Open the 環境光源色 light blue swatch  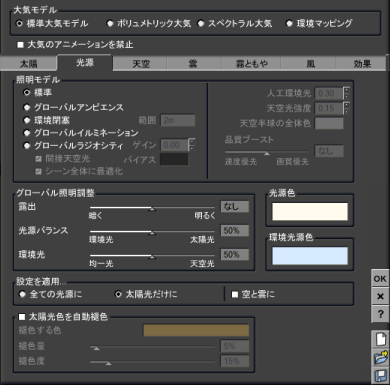(x=310, y=256)
